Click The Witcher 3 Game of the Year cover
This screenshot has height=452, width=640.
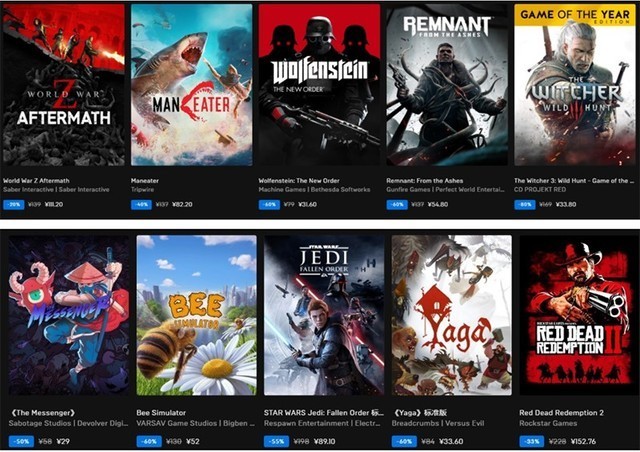[575, 85]
